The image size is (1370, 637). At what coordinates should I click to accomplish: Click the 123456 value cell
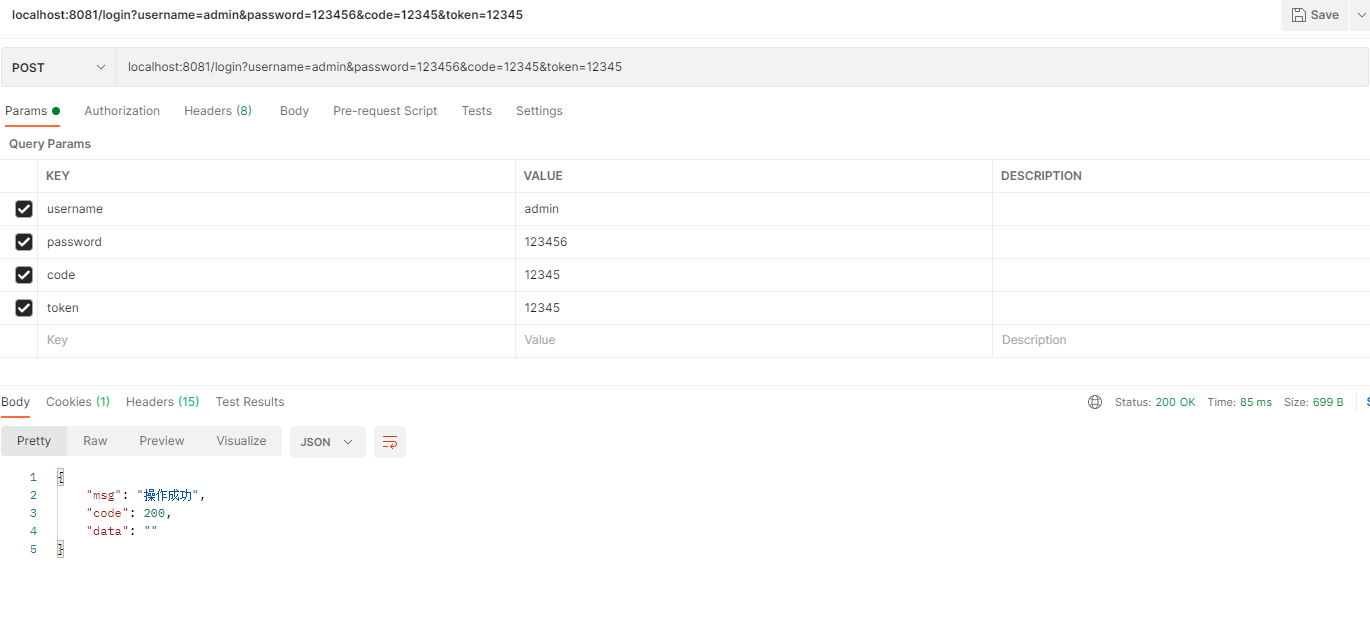754,242
